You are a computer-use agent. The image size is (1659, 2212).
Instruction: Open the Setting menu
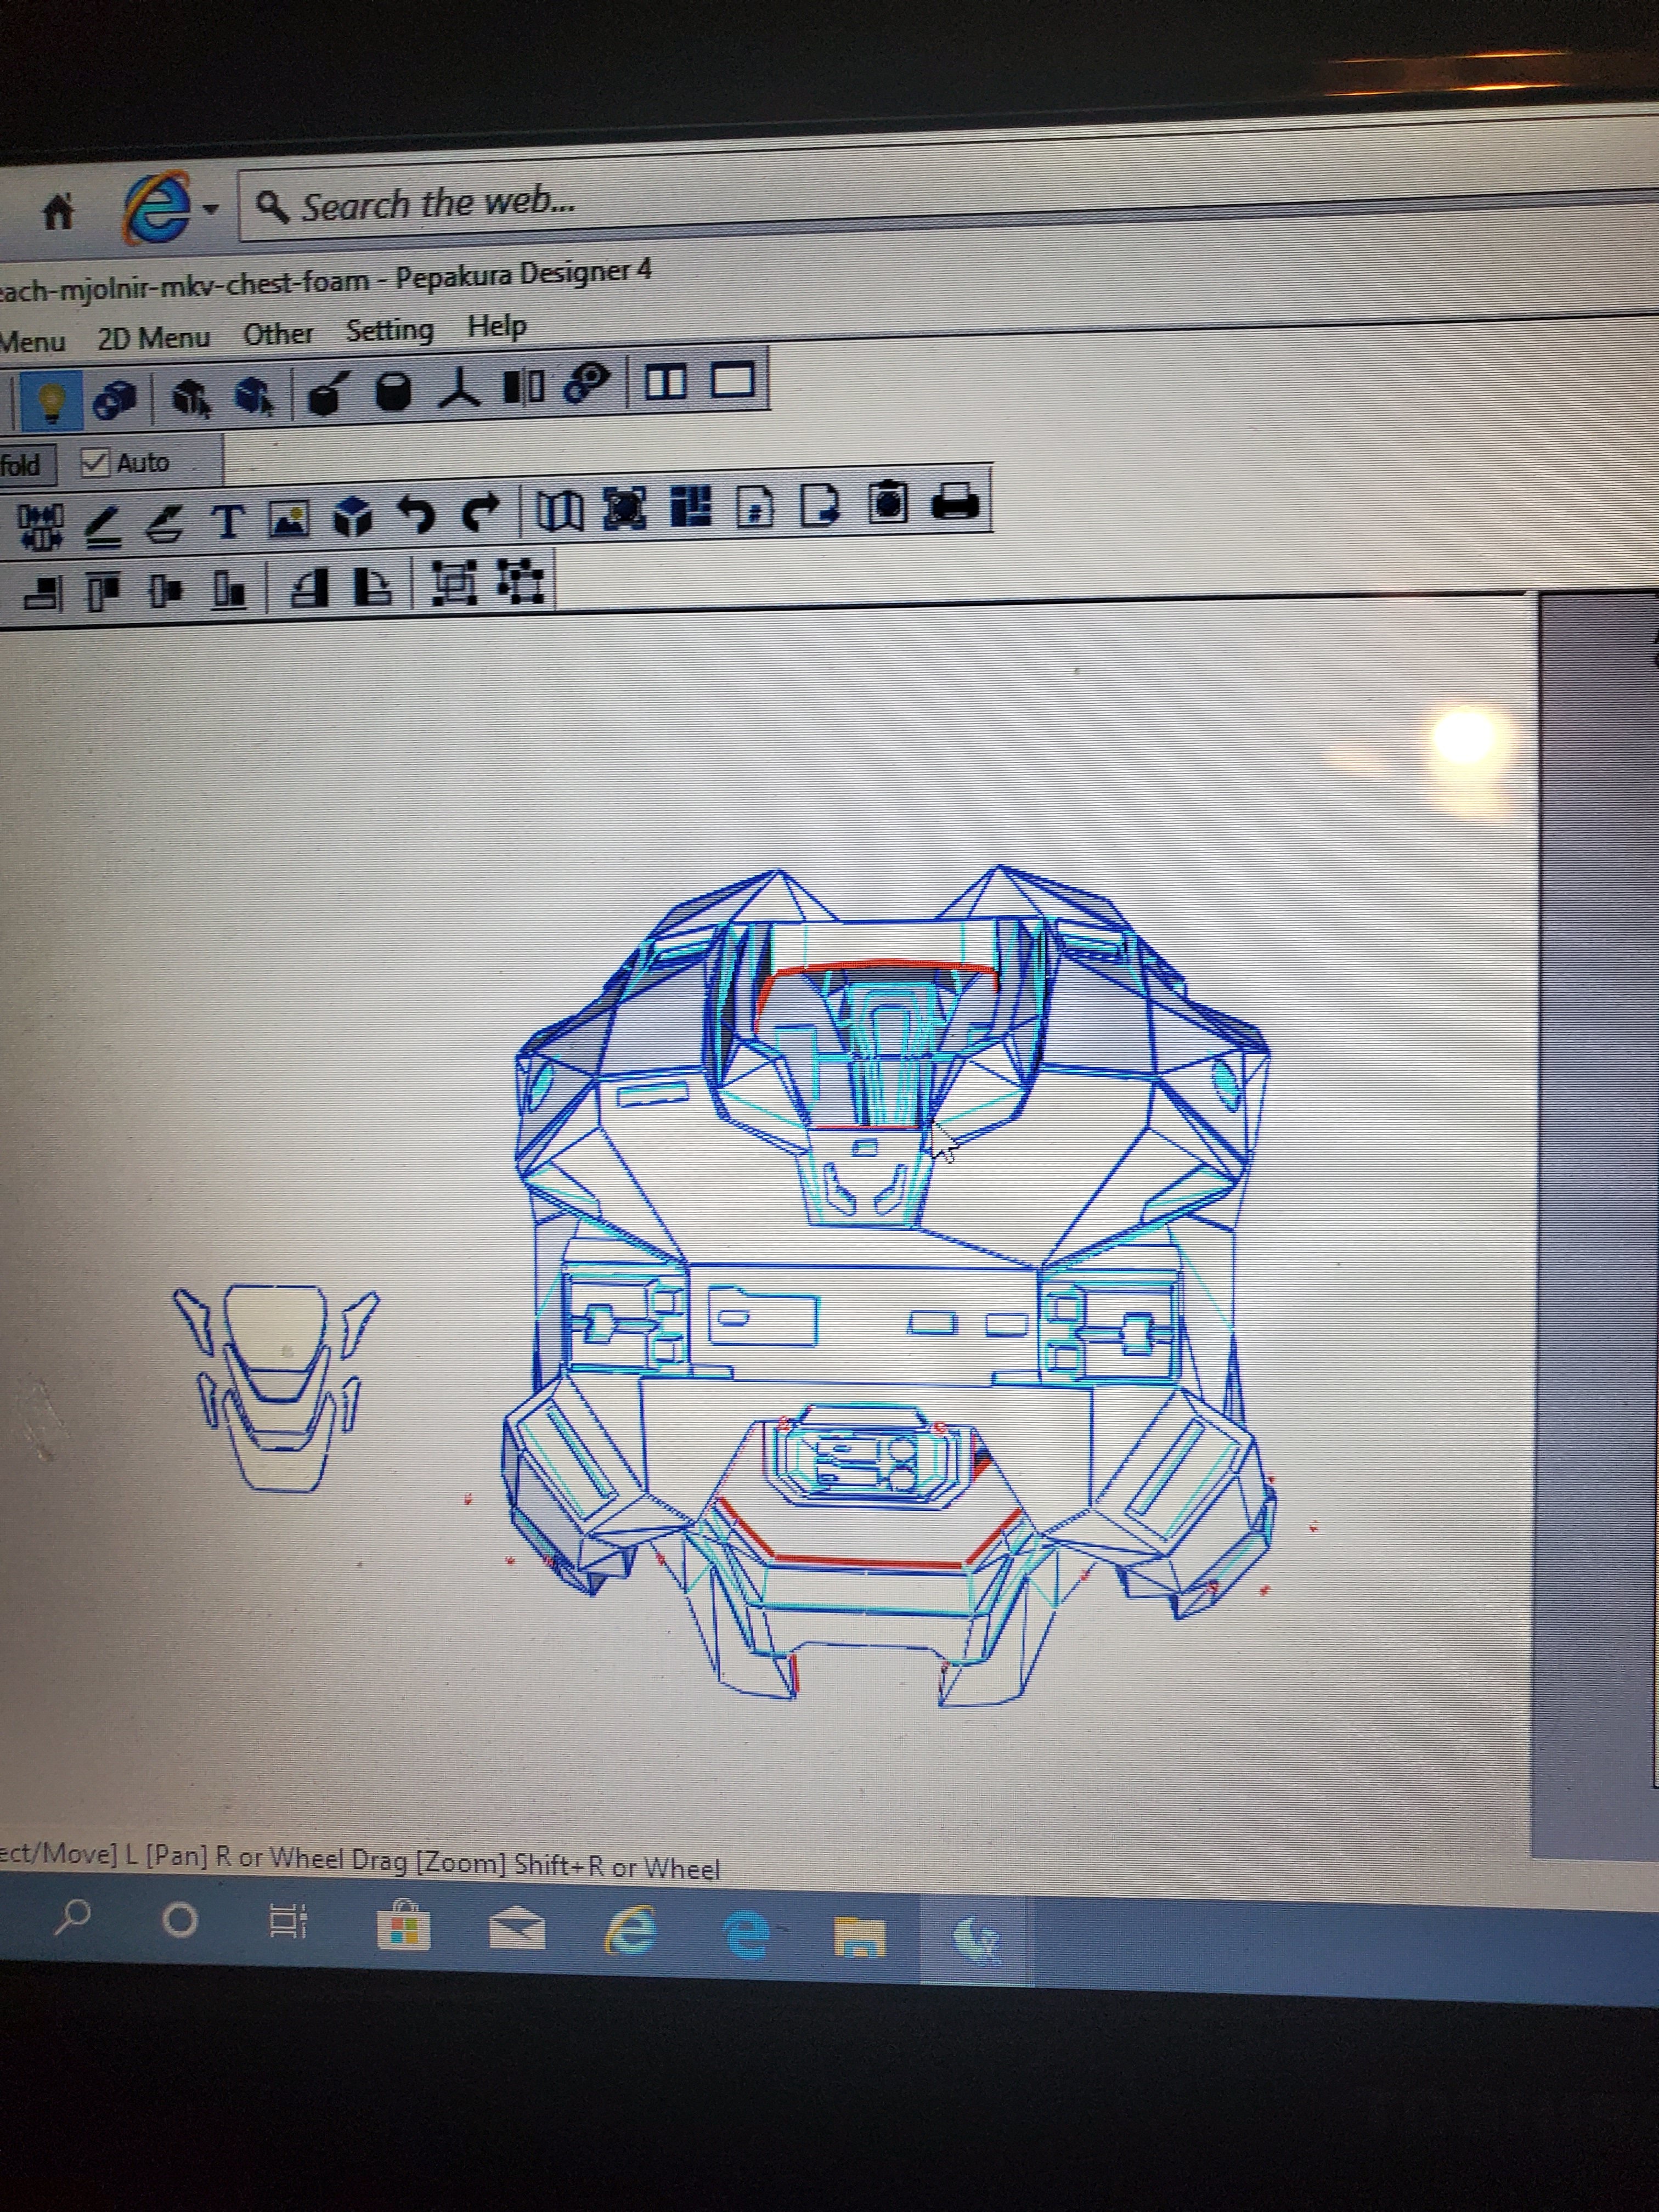point(390,330)
